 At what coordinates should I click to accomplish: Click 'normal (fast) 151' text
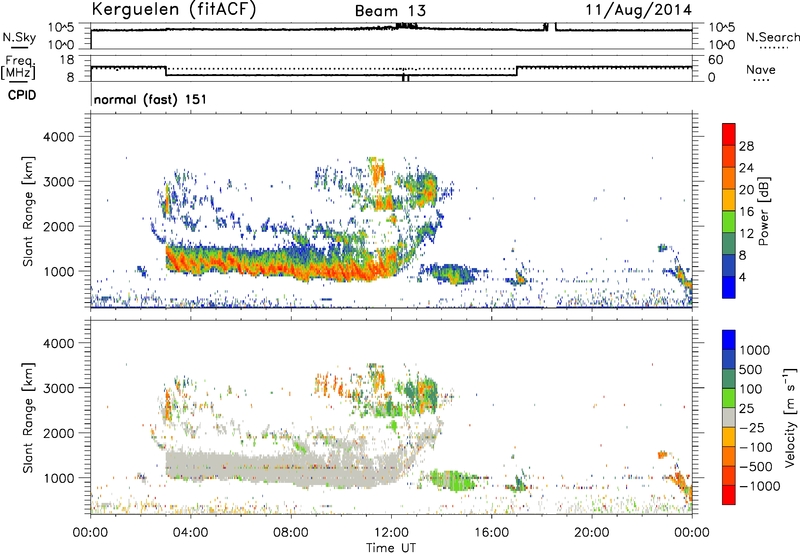(x=150, y=99)
